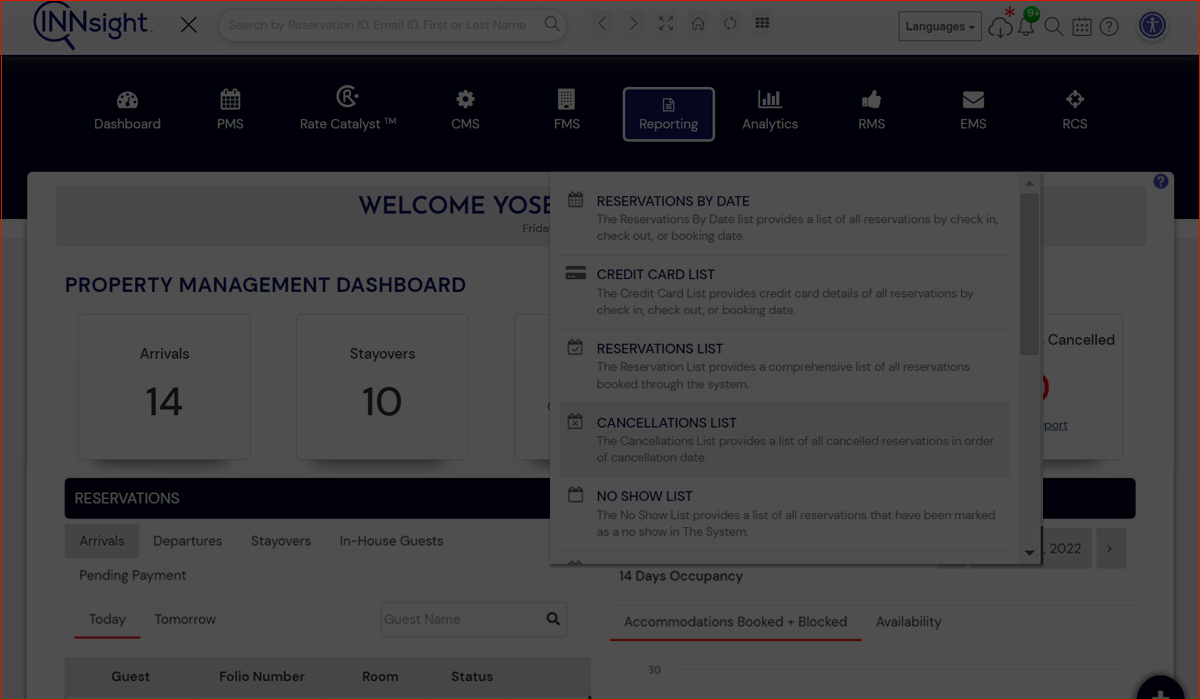This screenshot has height=700, width=1200.
Task: Click the Arrivals 14 card
Action: tap(164, 387)
